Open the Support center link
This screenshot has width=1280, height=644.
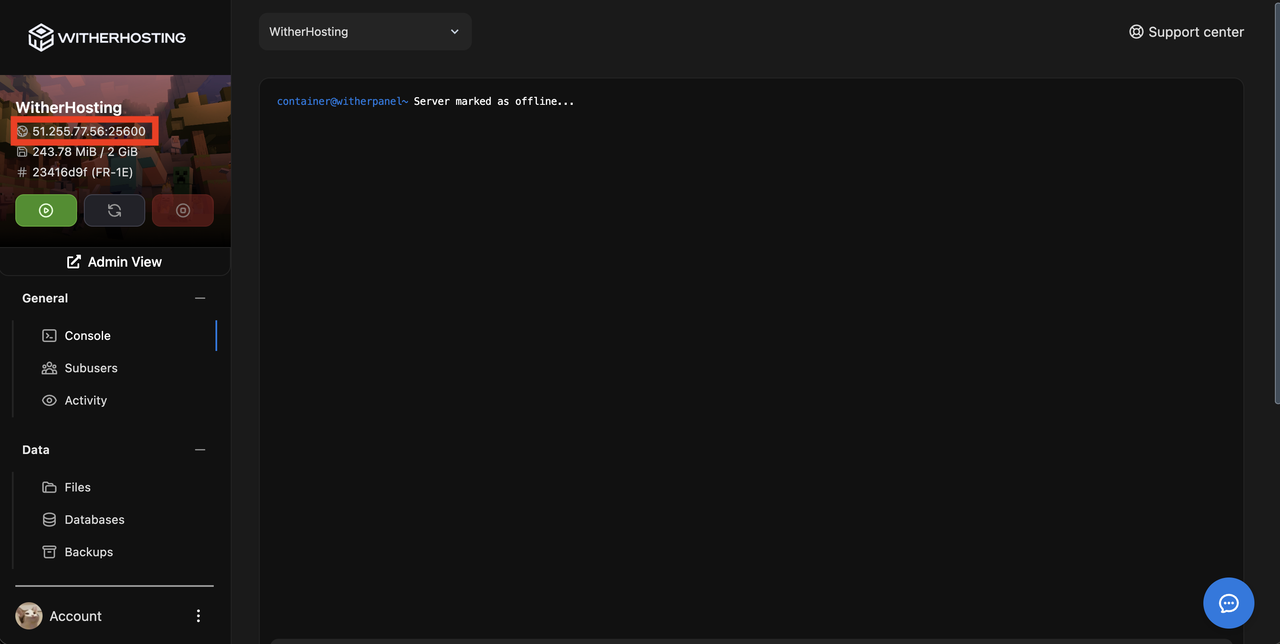pos(1186,32)
